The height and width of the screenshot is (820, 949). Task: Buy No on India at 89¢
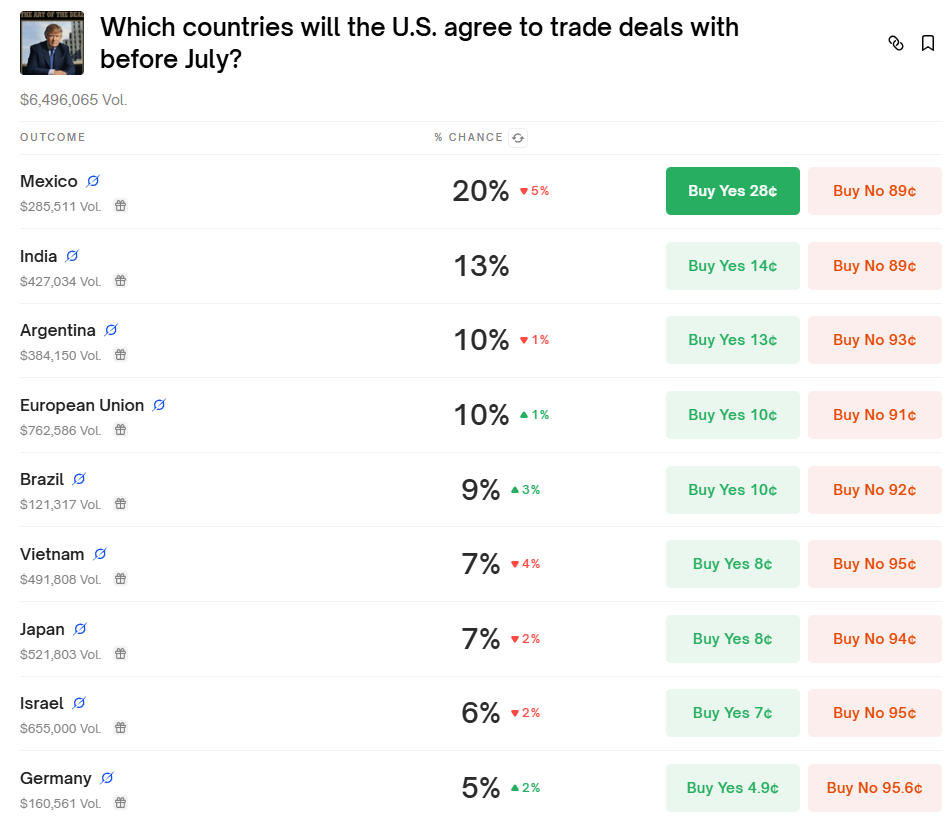click(x=875, y=266)
